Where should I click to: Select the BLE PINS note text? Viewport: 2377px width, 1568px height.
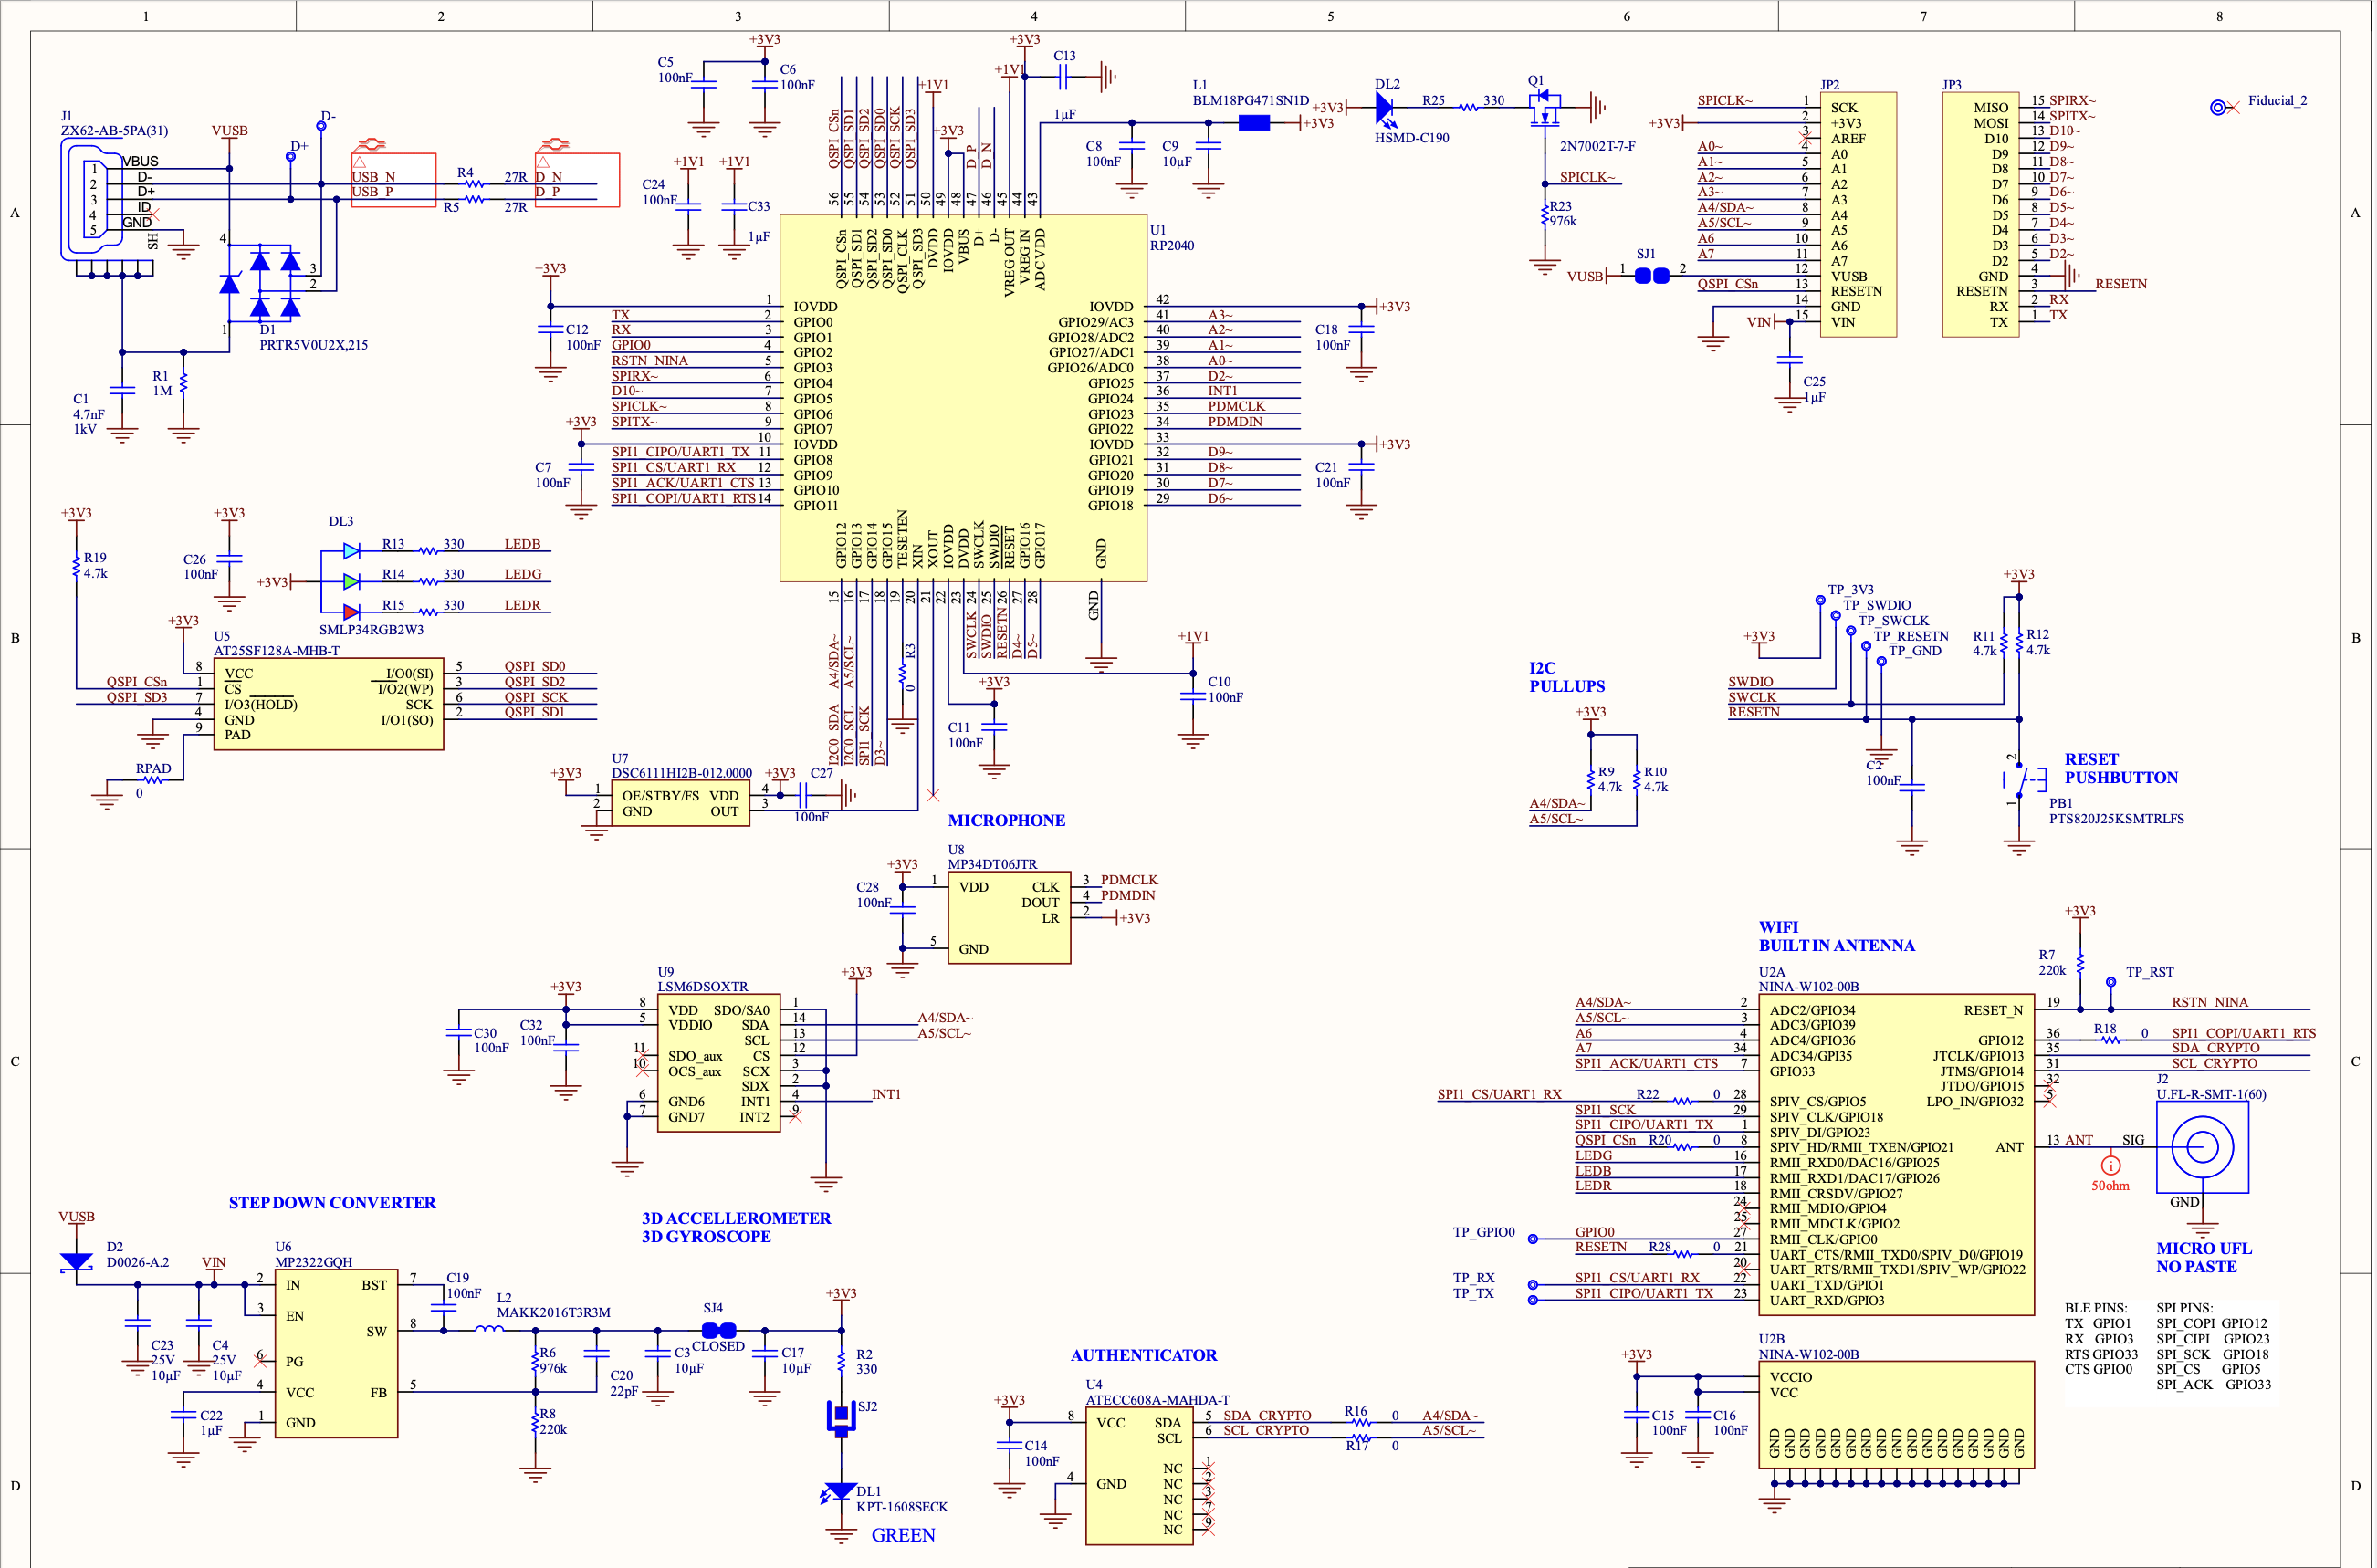(x=2103, y=1340)
